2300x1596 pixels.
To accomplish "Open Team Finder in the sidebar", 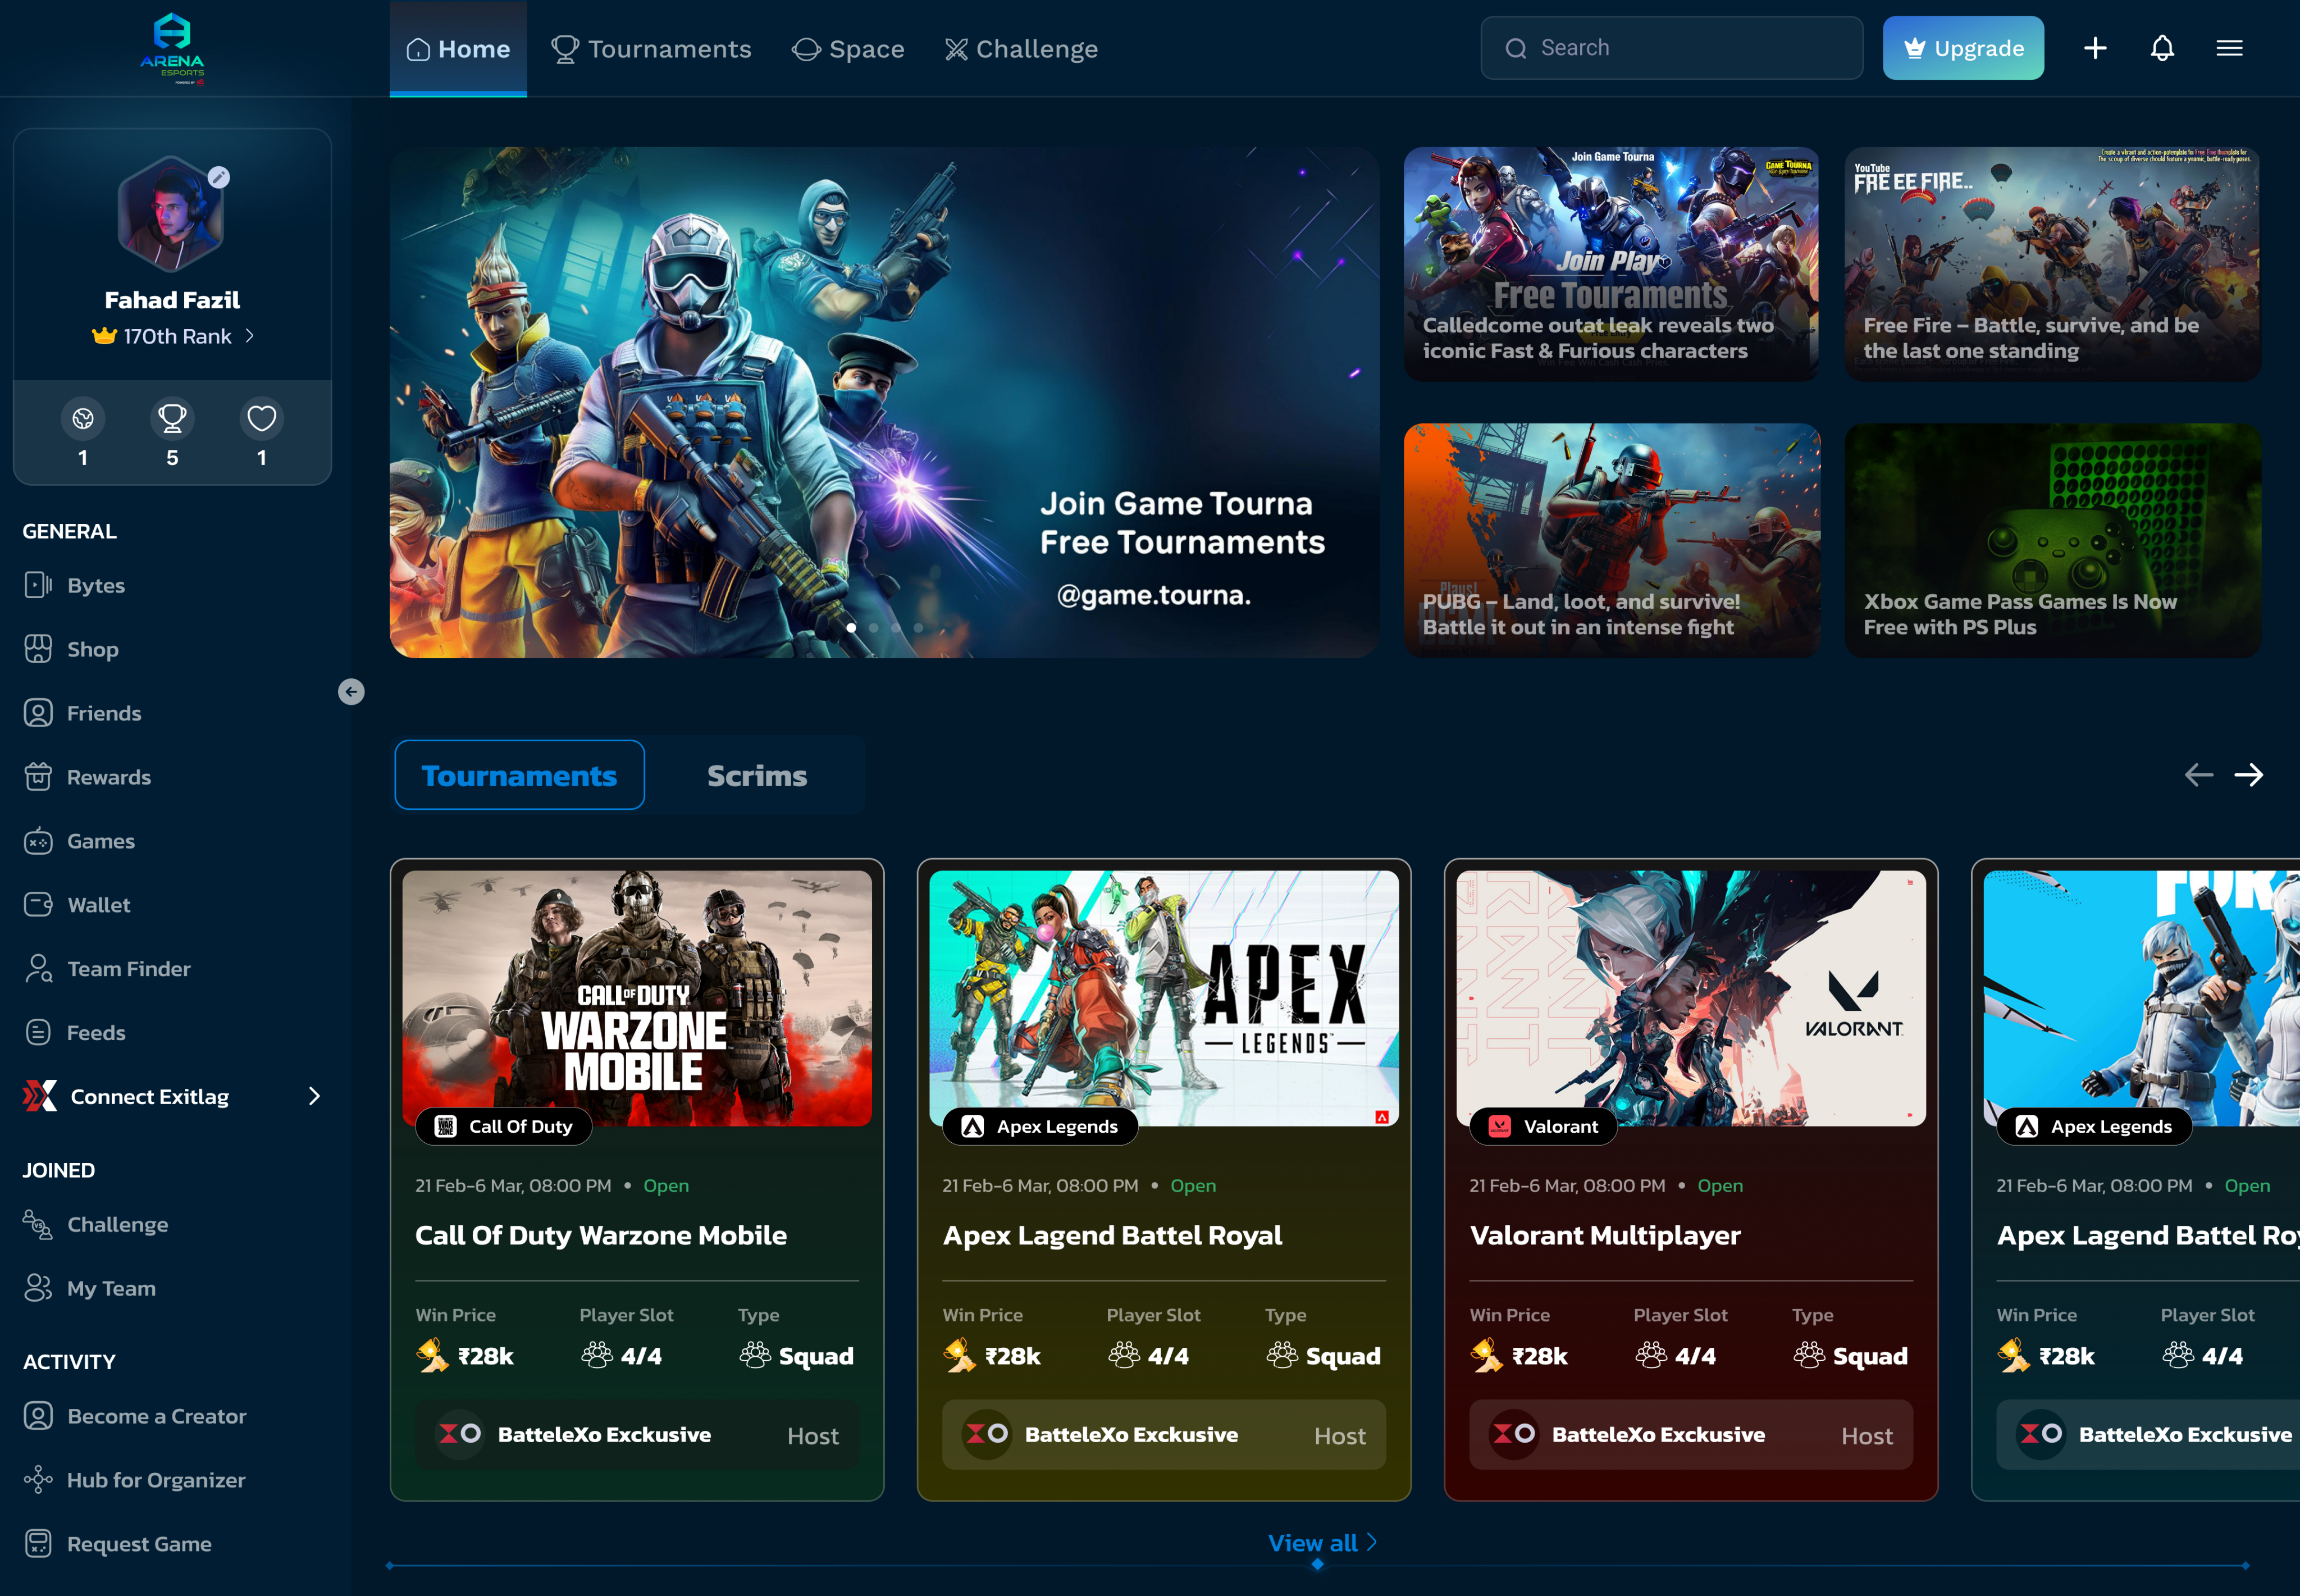I will (x=106, y=969).
